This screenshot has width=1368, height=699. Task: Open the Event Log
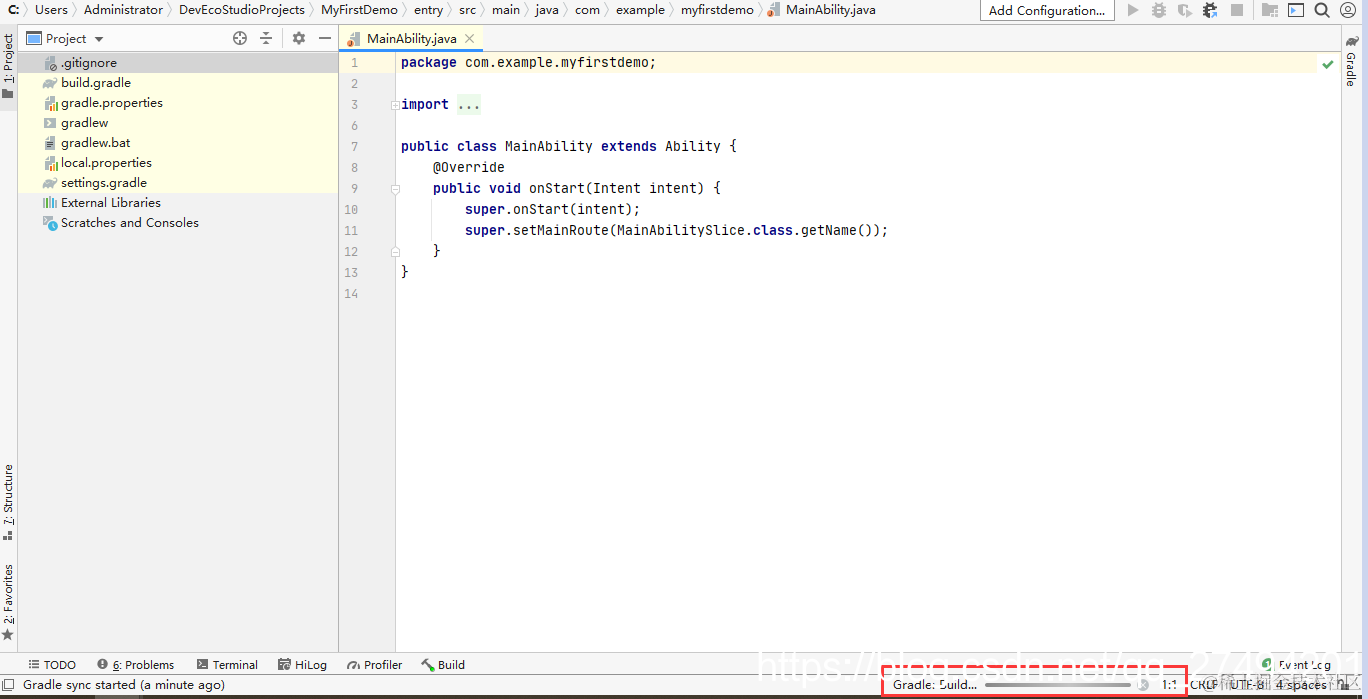pyautogui.click(x=1297, y=665)
